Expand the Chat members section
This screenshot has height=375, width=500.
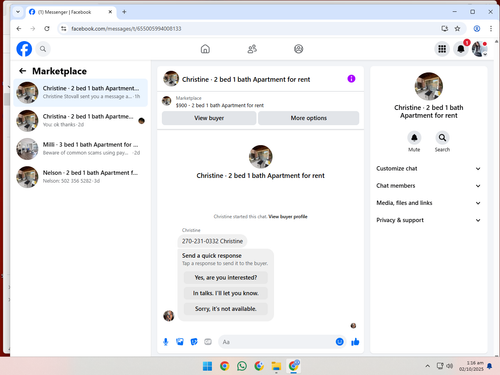428,186
